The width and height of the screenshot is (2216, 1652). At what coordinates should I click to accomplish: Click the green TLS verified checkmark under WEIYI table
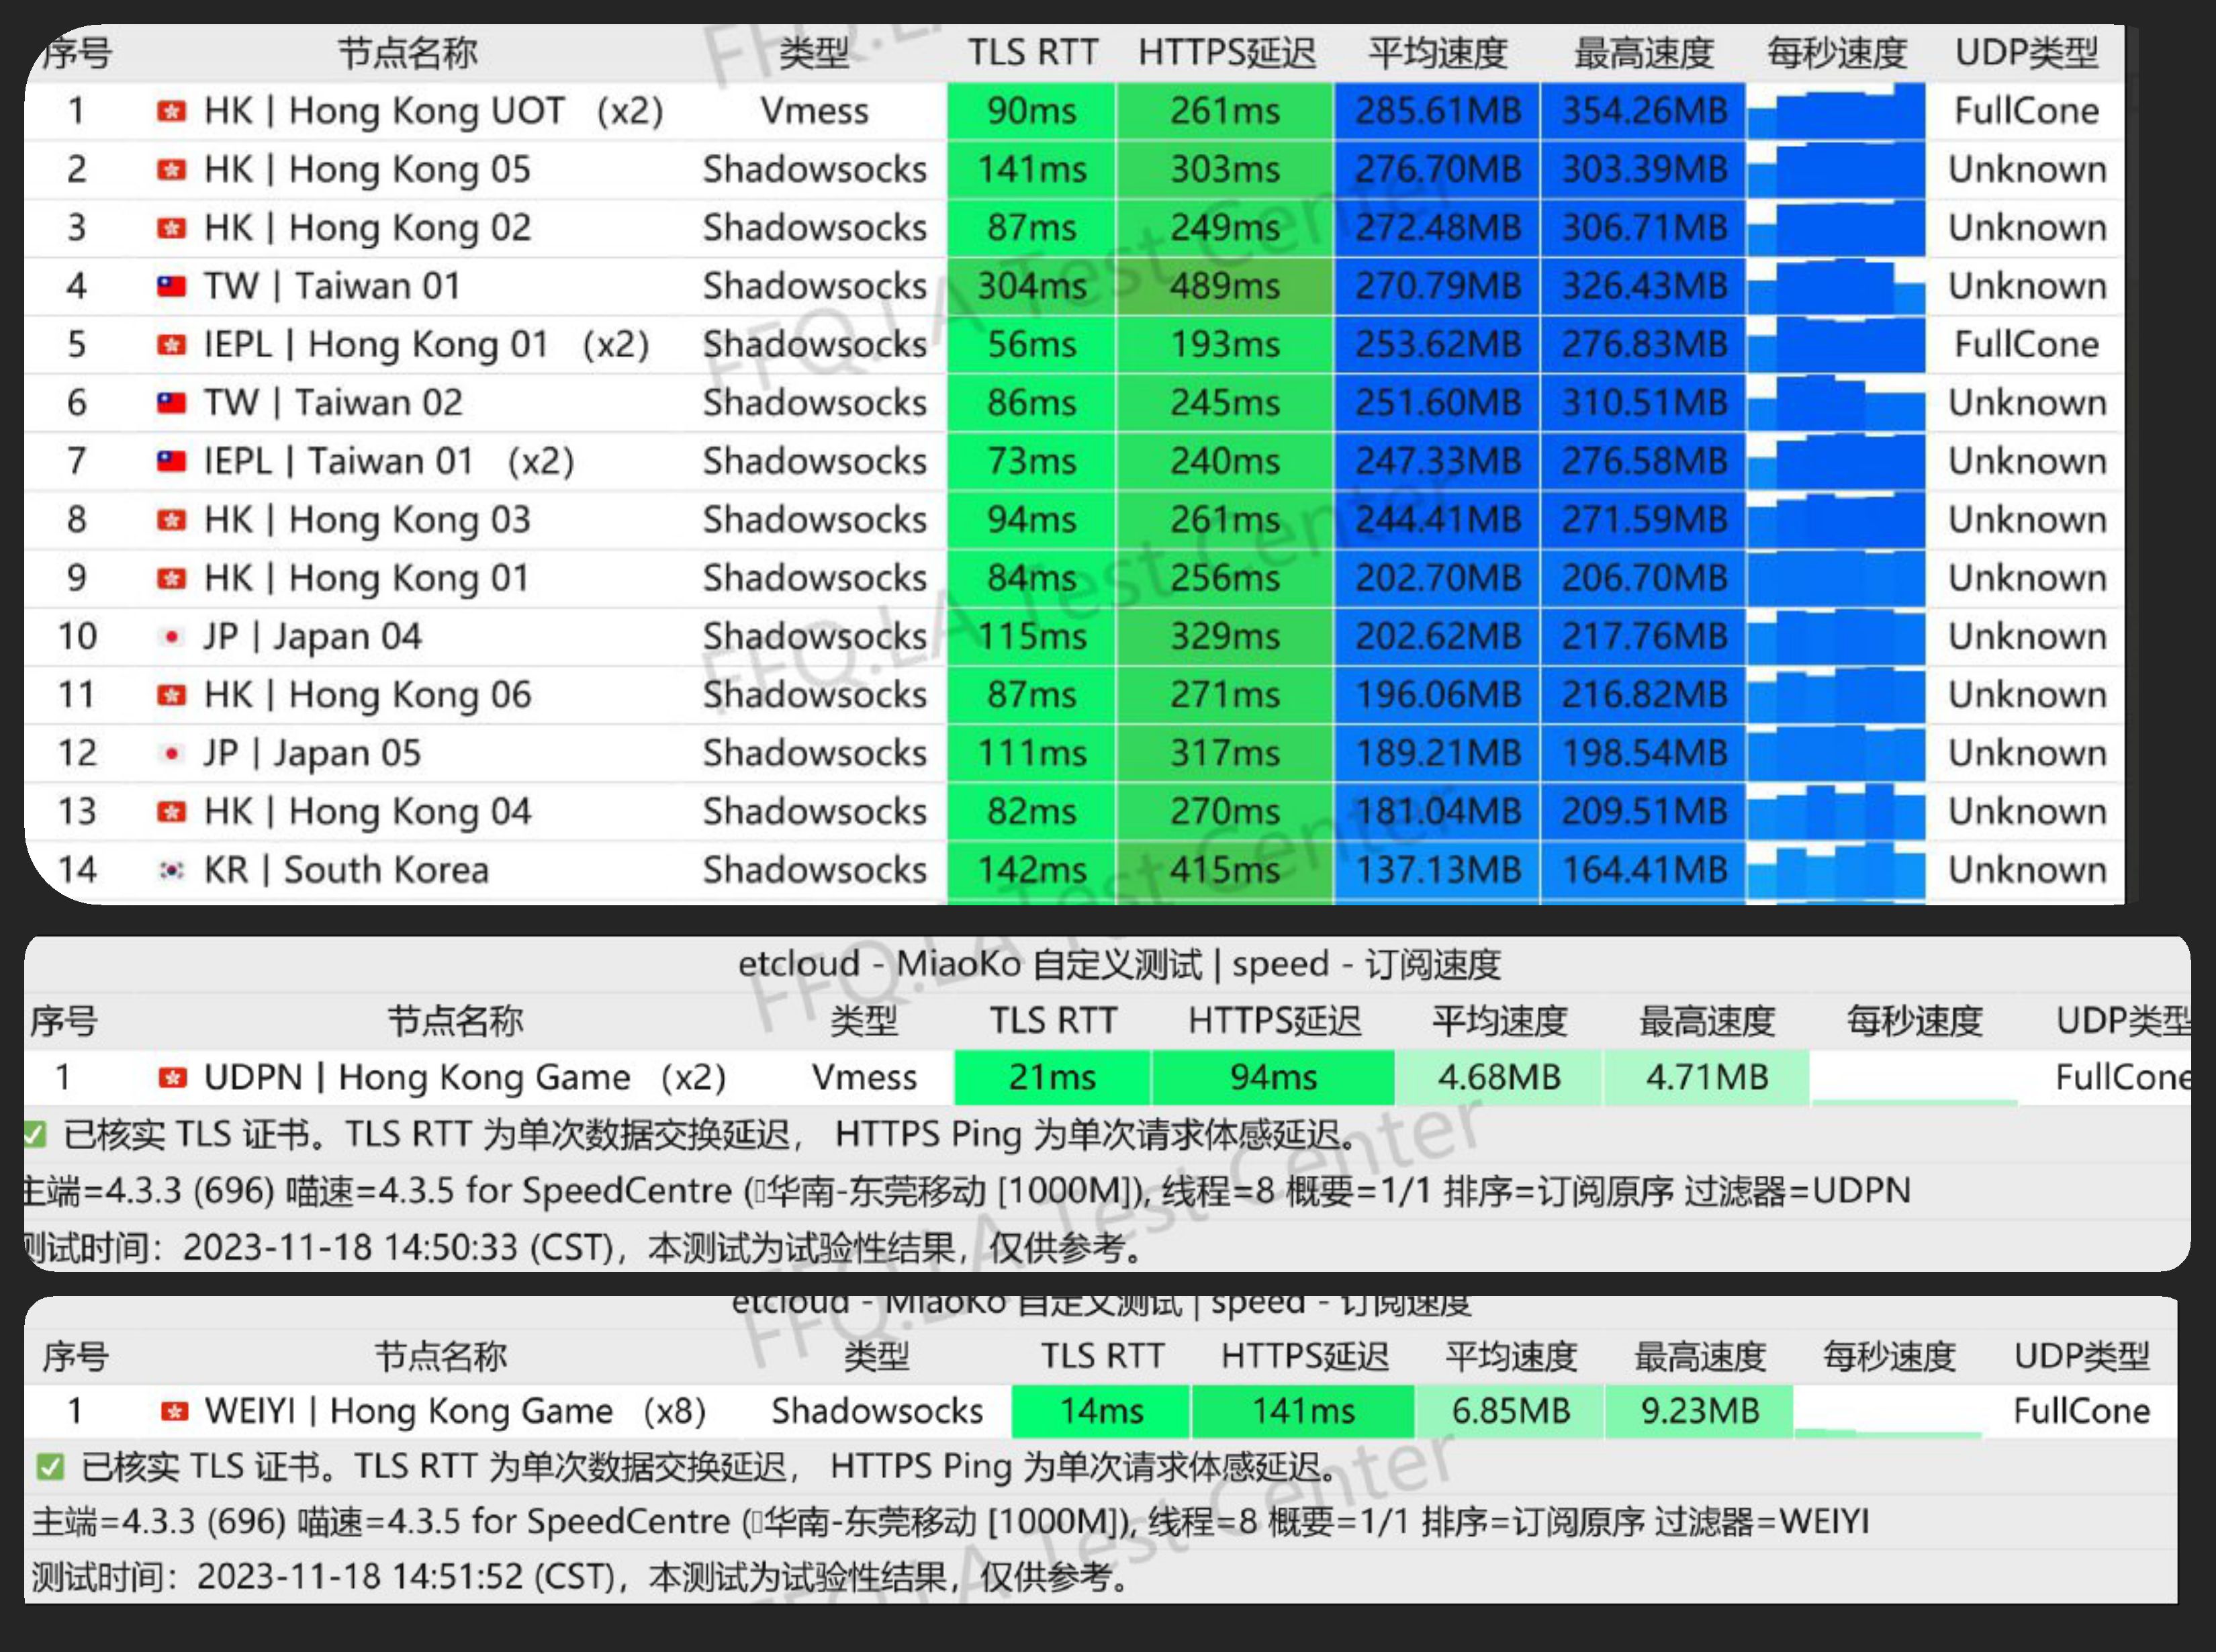[50, 1467]
